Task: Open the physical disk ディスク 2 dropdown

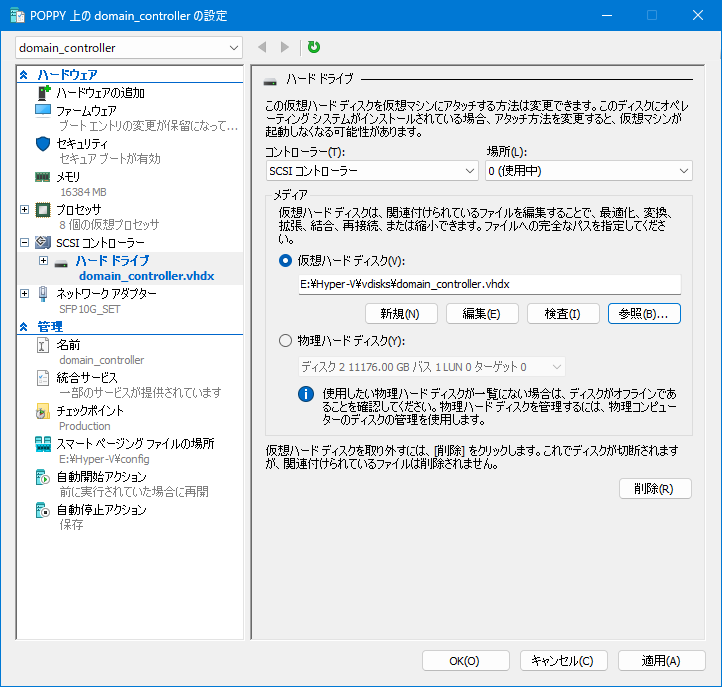Action: tap(431, 367)
